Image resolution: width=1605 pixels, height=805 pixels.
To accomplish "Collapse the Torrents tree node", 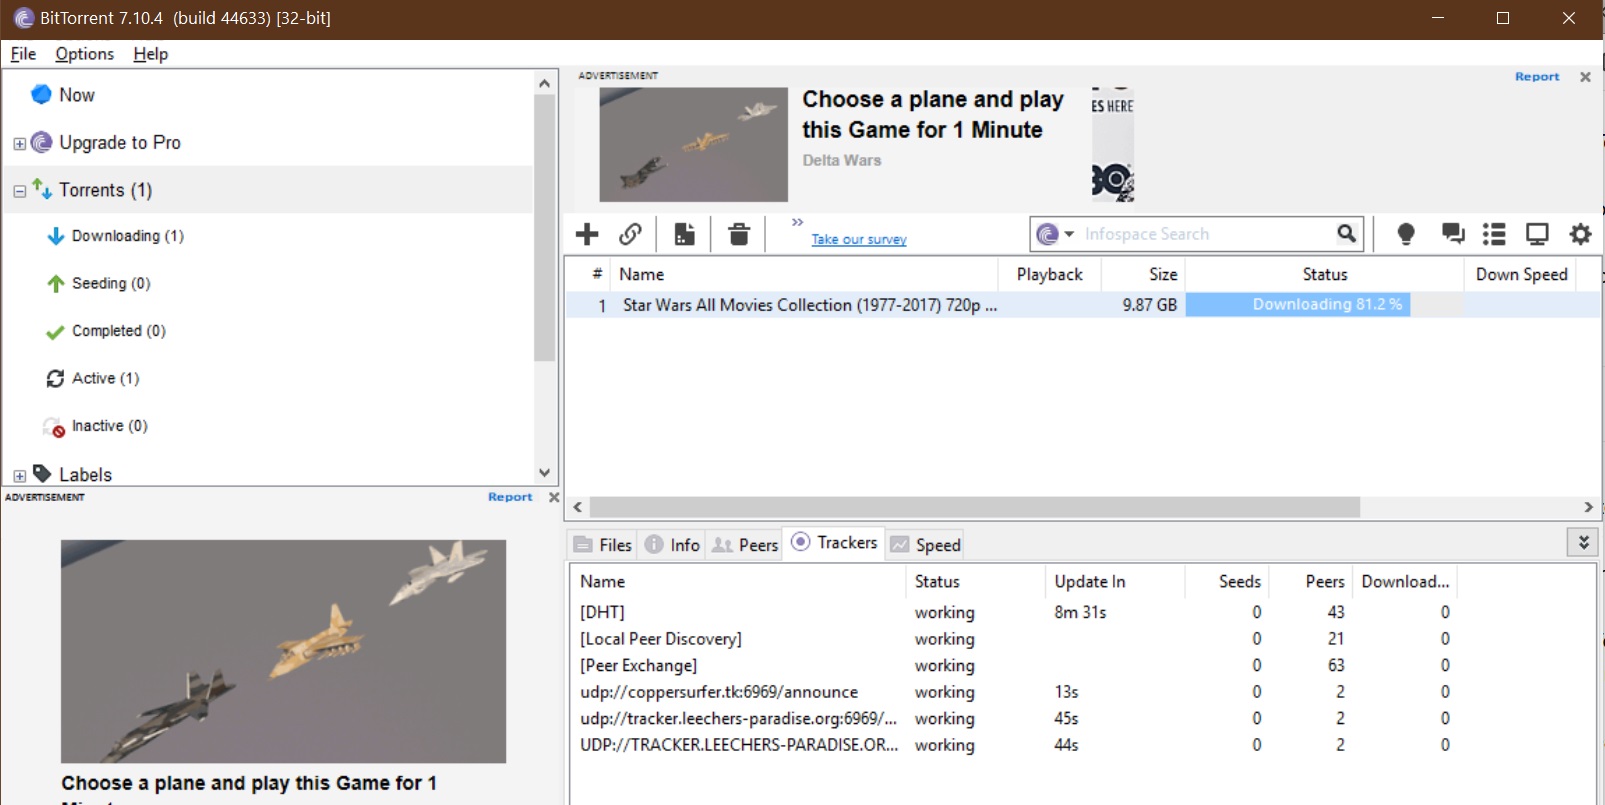I will coord(19,191).
